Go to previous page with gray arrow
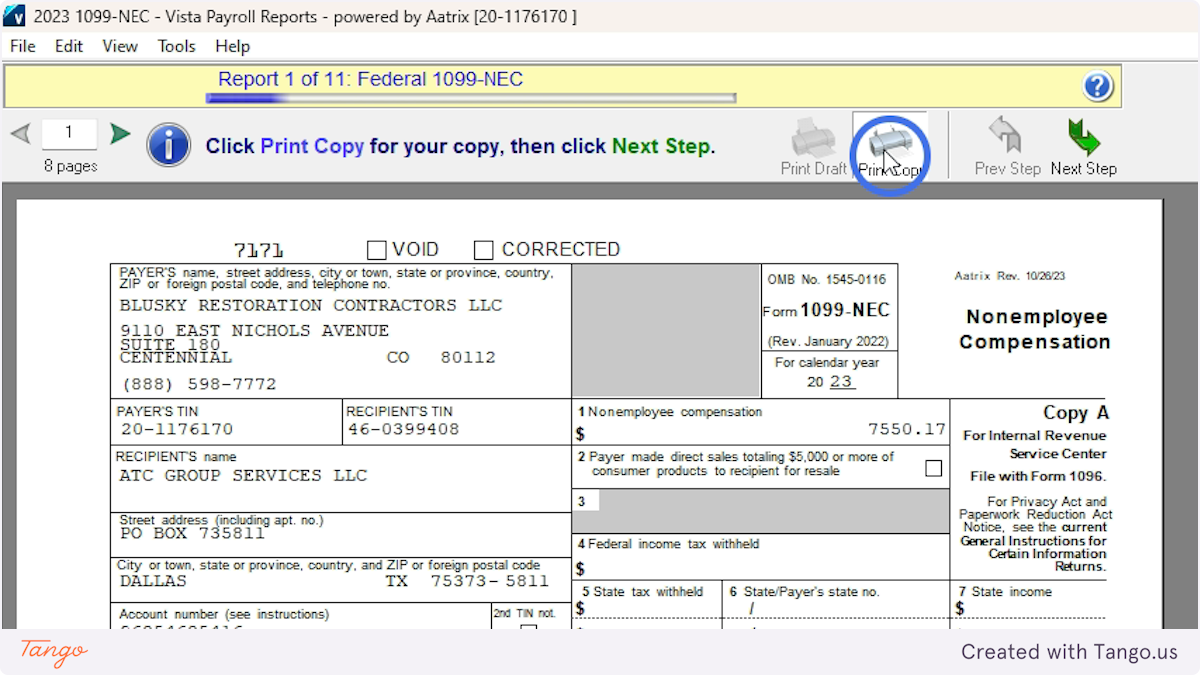 (22, 132)
